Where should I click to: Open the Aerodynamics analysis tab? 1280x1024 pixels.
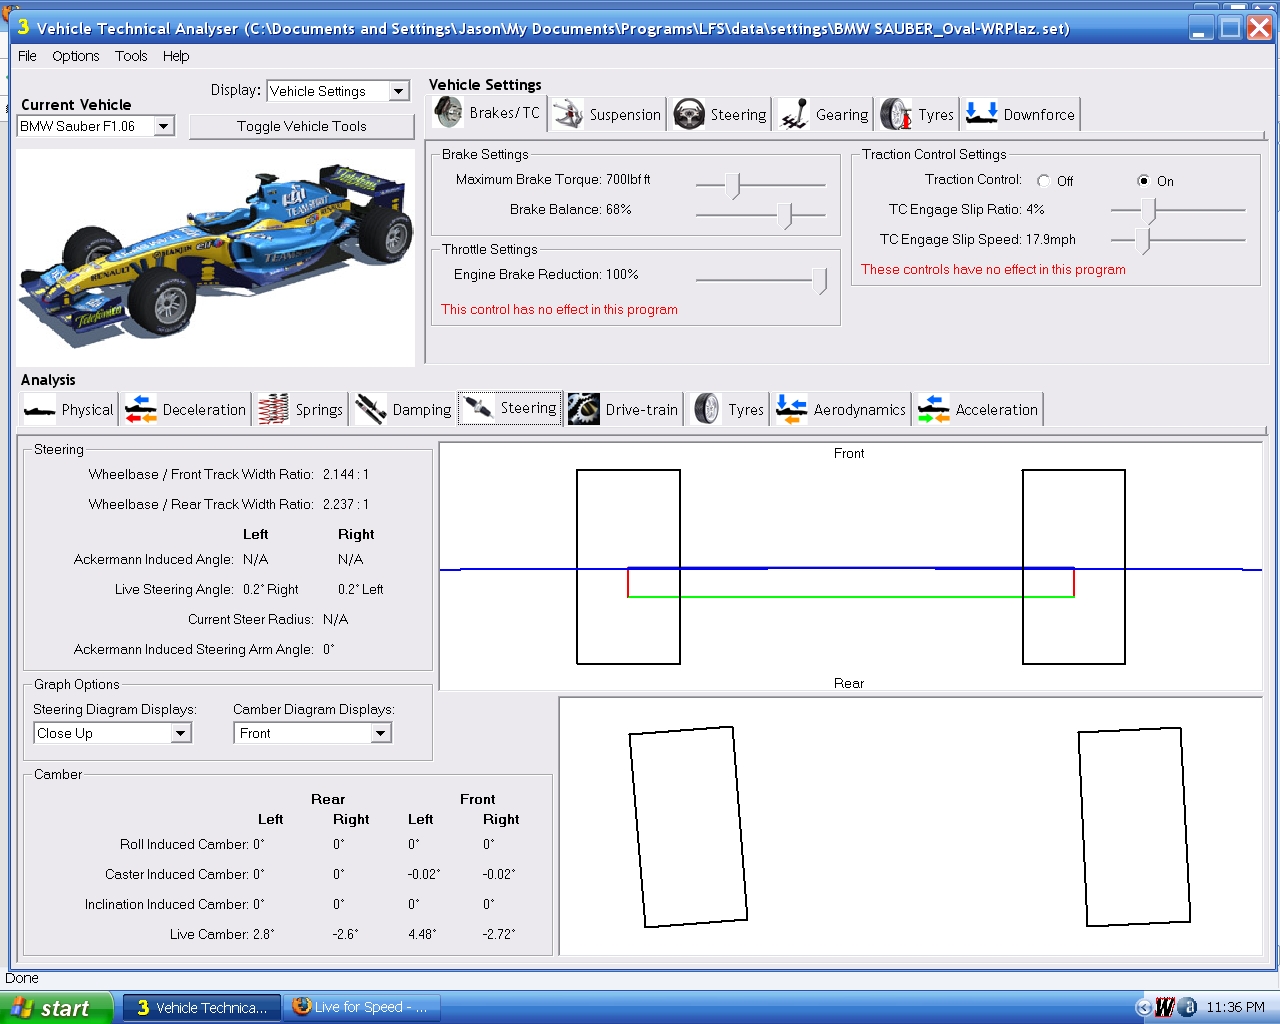click(841, 410)
